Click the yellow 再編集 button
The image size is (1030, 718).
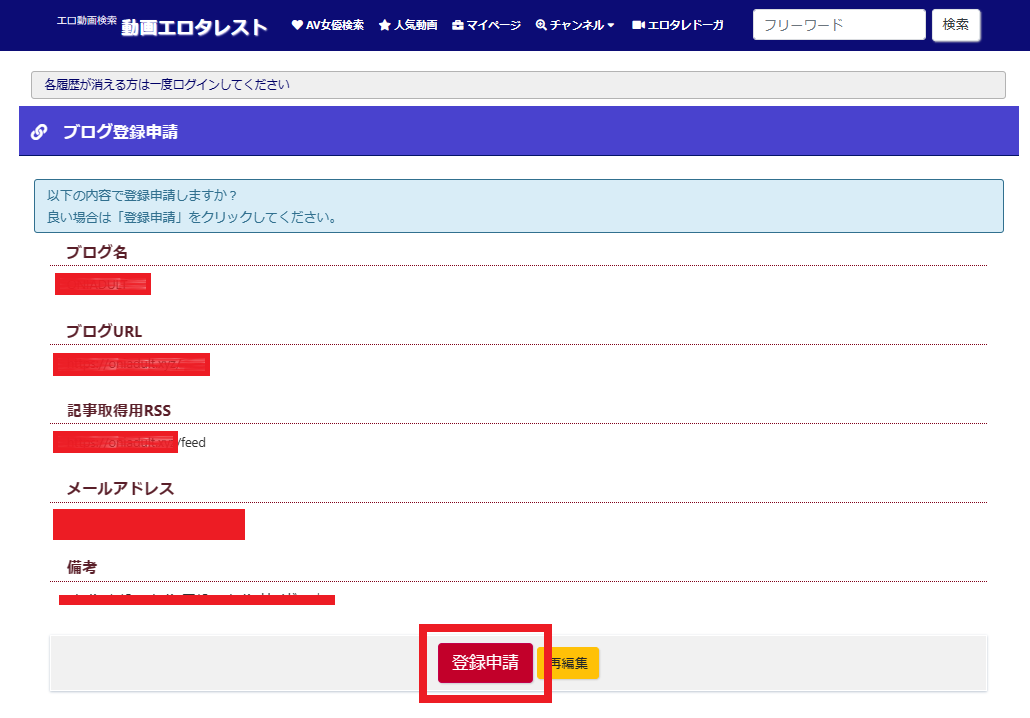pyautogui.click(x=569, y=663)
